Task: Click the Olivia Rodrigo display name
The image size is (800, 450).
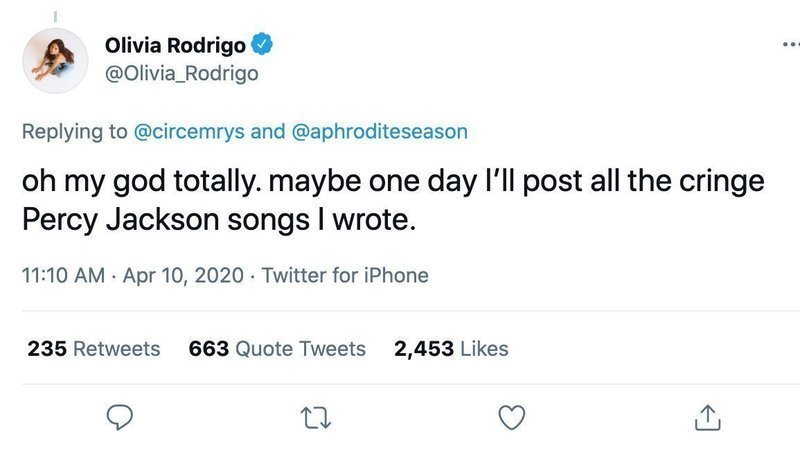Action: pos(177,46)
